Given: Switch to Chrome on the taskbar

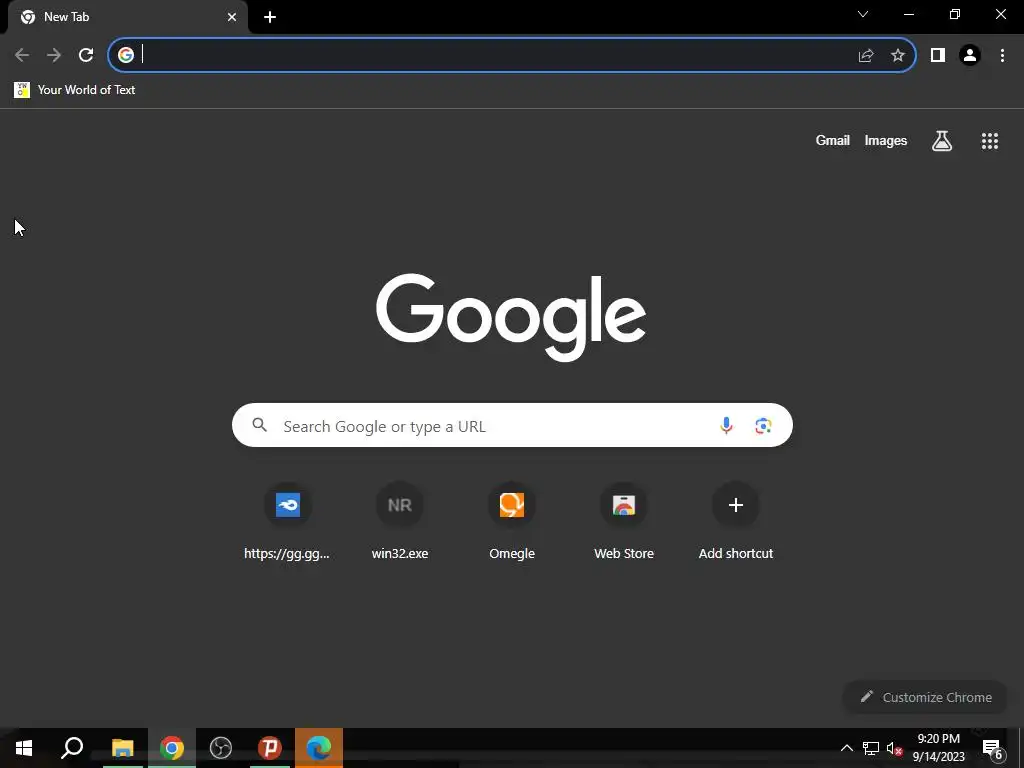Looking at the screenshot, I should coord(172,748).
